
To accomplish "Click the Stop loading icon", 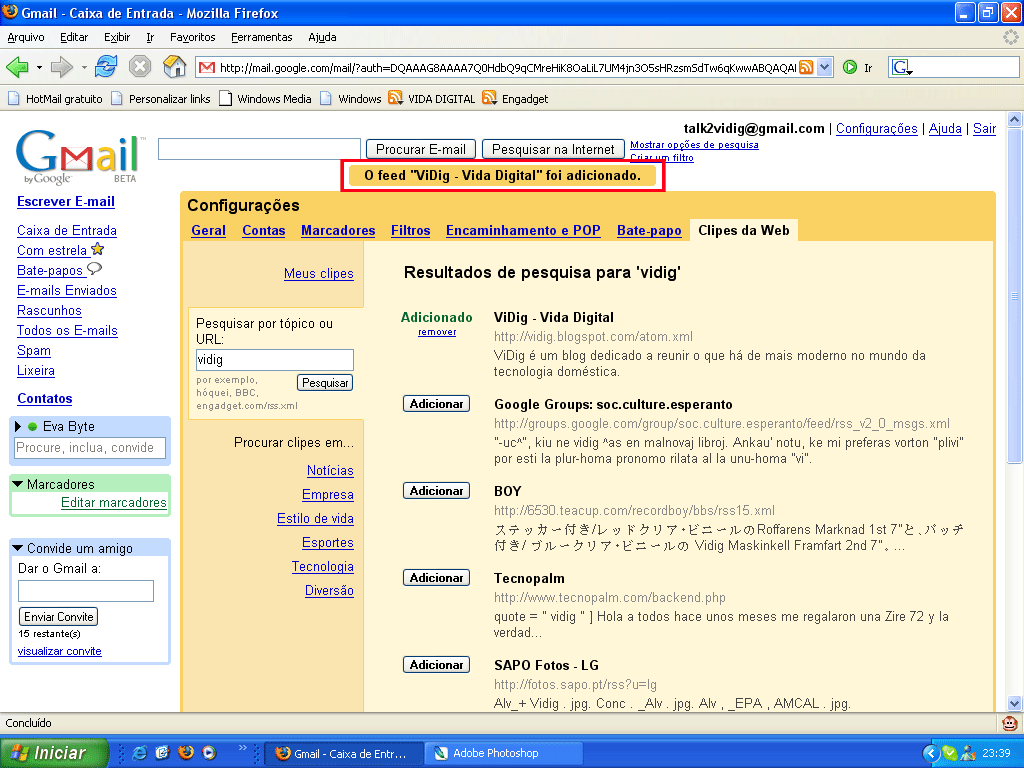I will pyautogui.click(x=140, y=67).
